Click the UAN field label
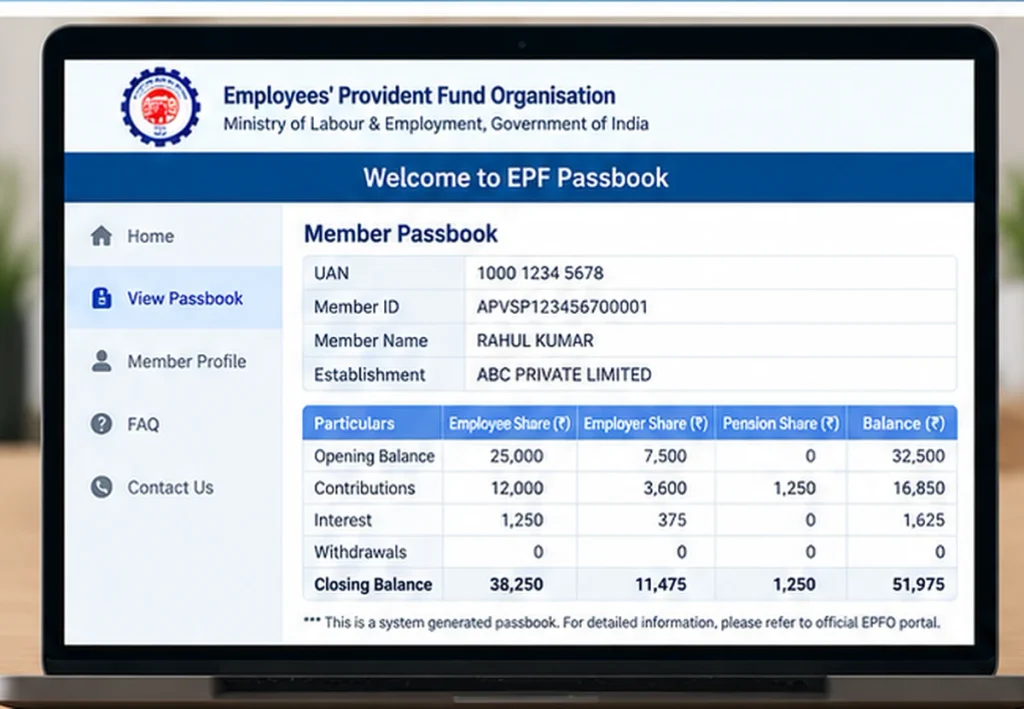The height and width of the screenshot is (709, 1024). coord(331,273)
